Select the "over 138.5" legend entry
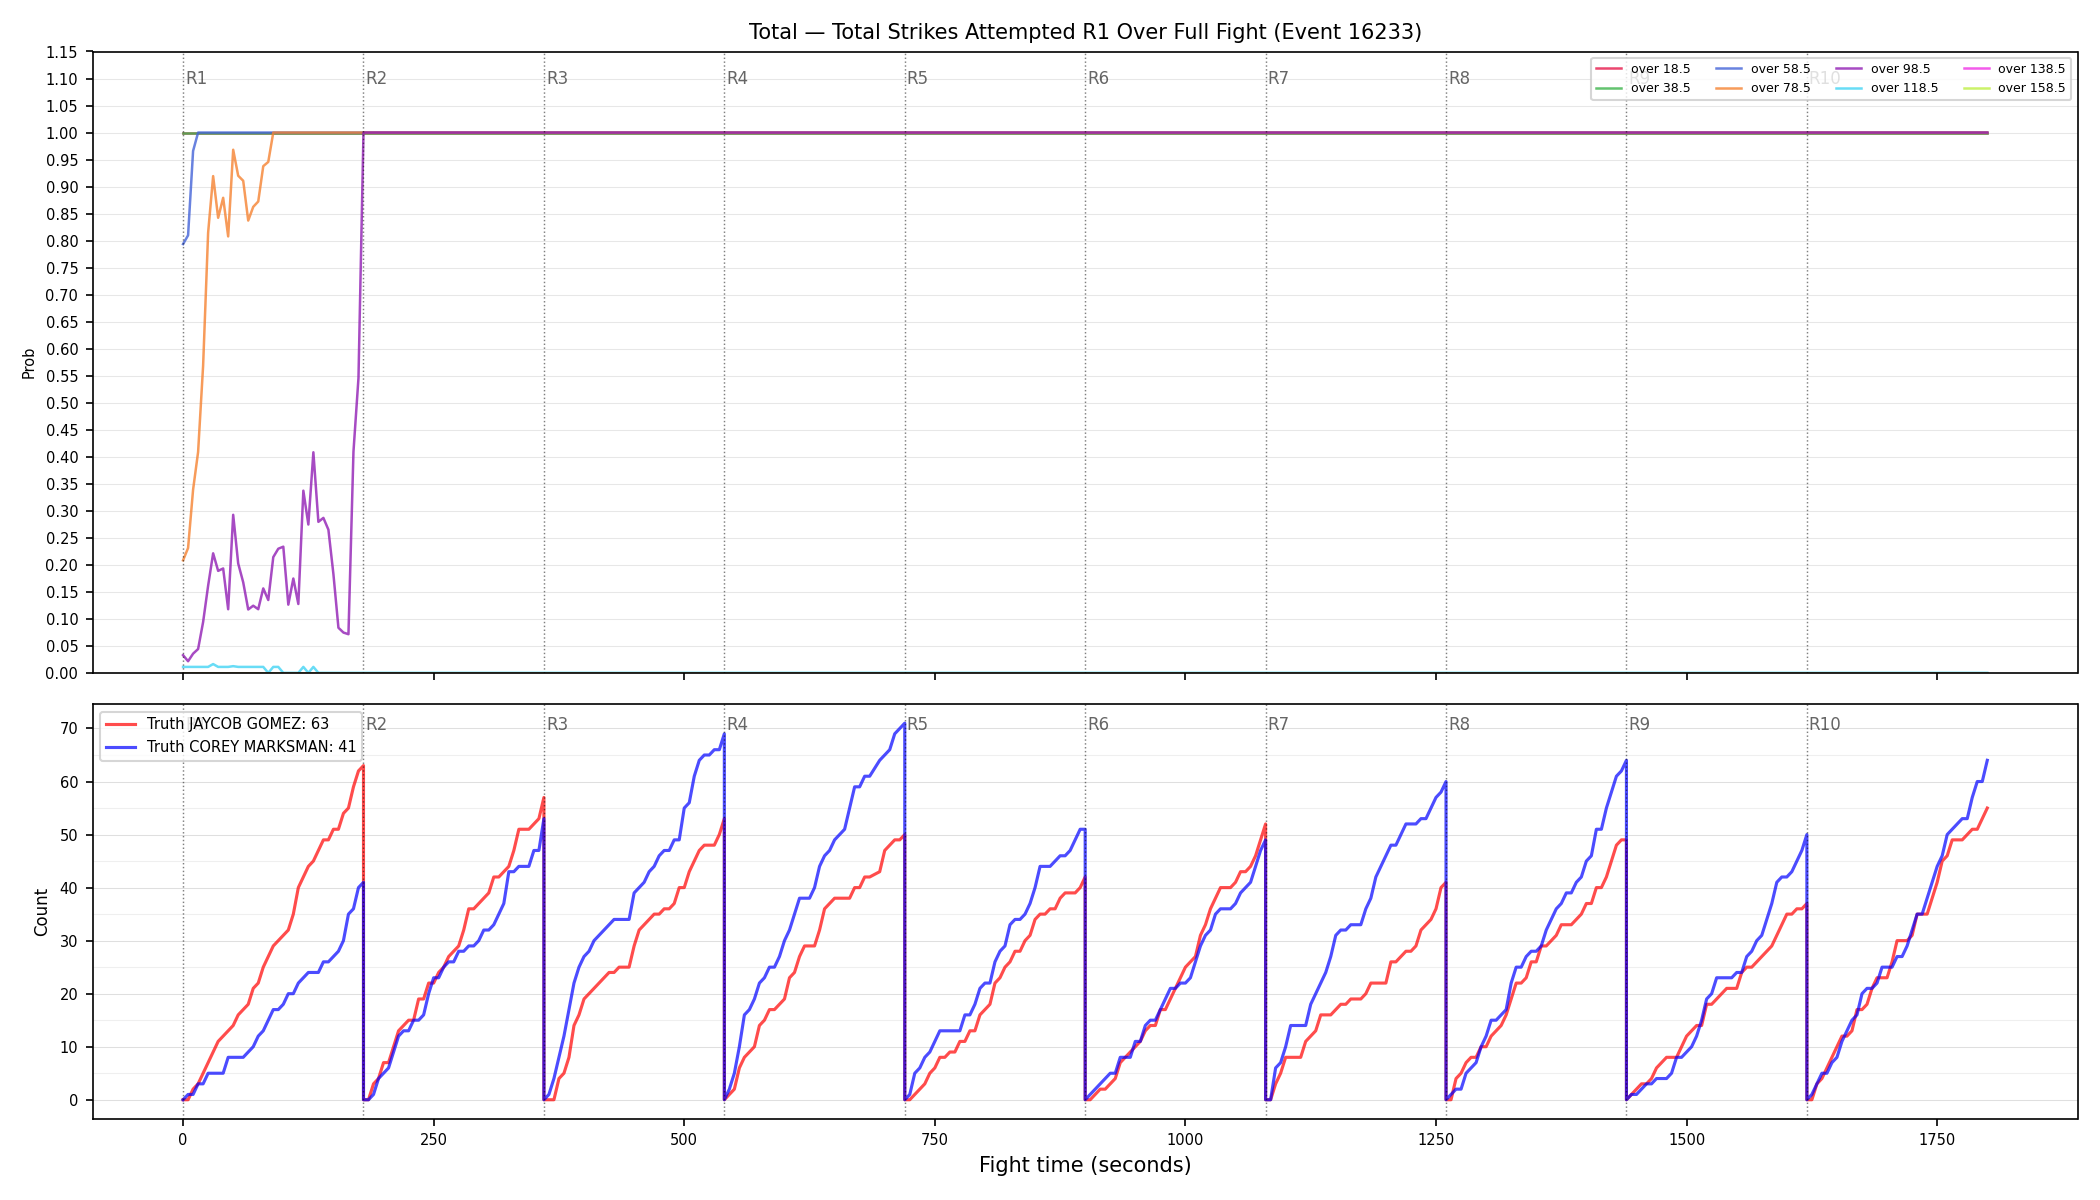The height and width of the screenshot is (1200, 2100). pyautogui.click(x=2013, y=69)
